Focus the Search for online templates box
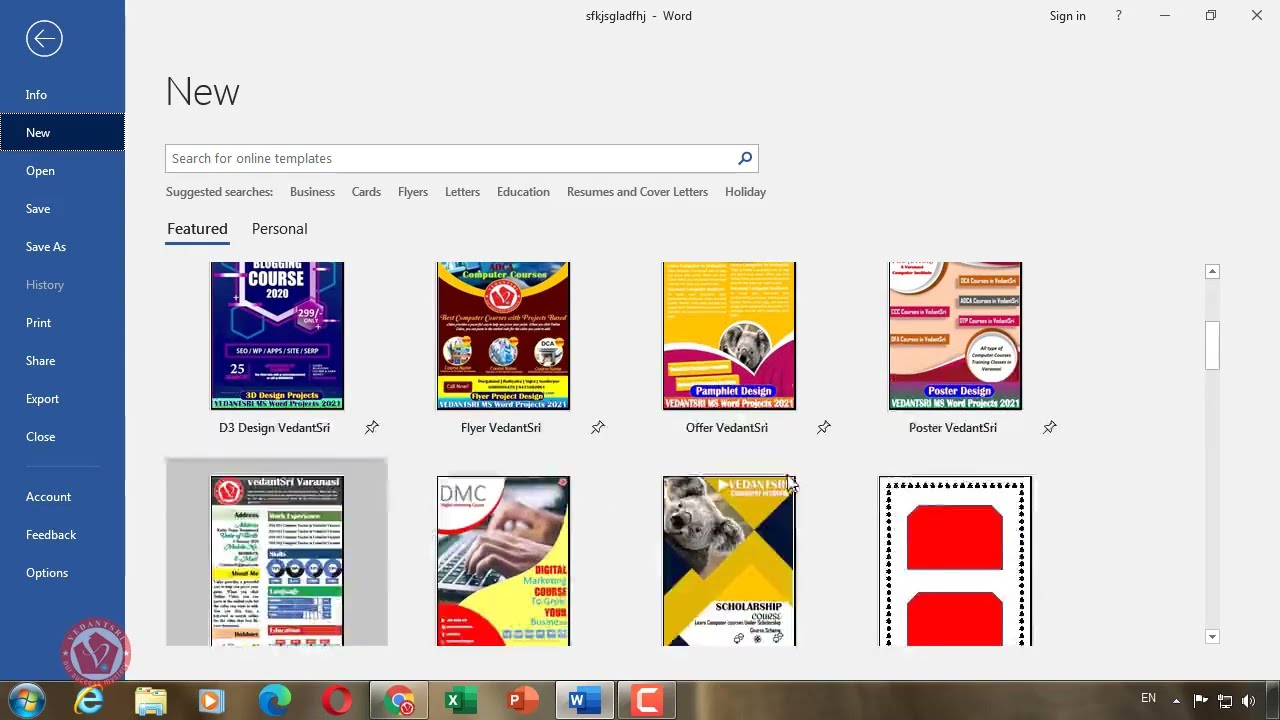1280x720 pixels. (450, 158)
